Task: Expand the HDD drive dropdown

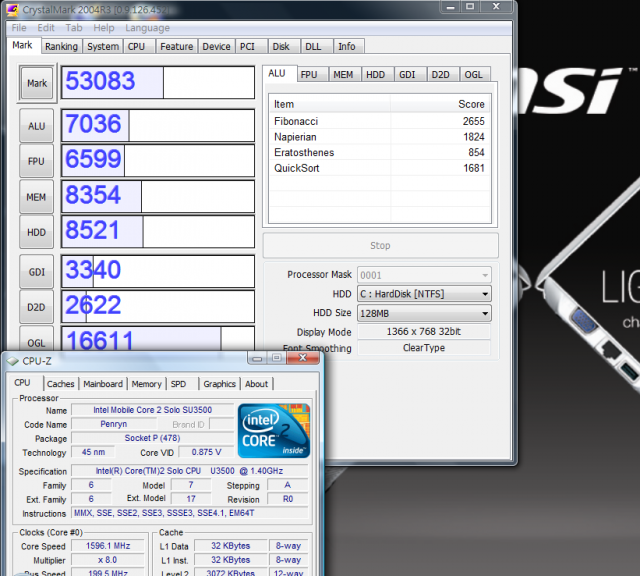Action: tap(424, 294)
